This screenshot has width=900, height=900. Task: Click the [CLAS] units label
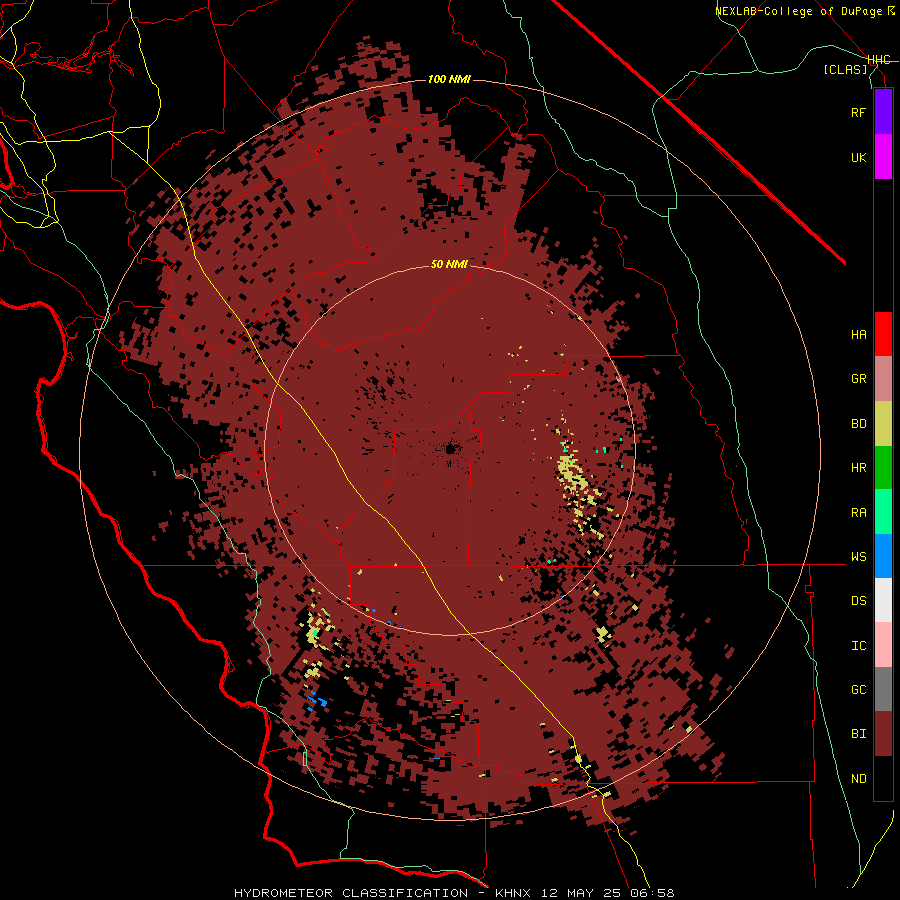click(845, 70)
